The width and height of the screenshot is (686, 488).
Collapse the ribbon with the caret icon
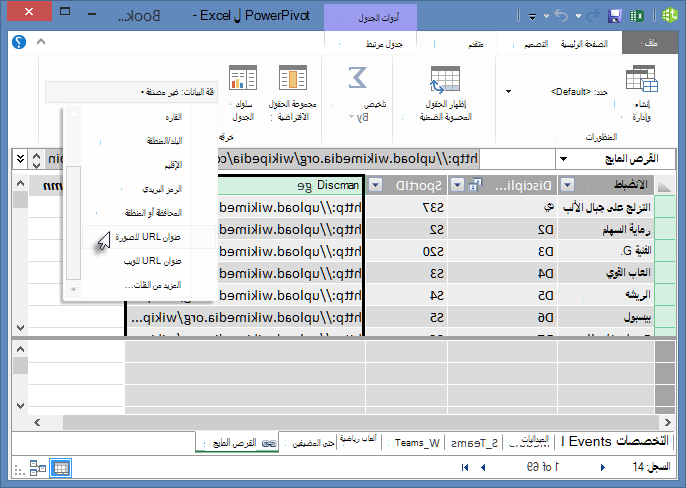41,42
